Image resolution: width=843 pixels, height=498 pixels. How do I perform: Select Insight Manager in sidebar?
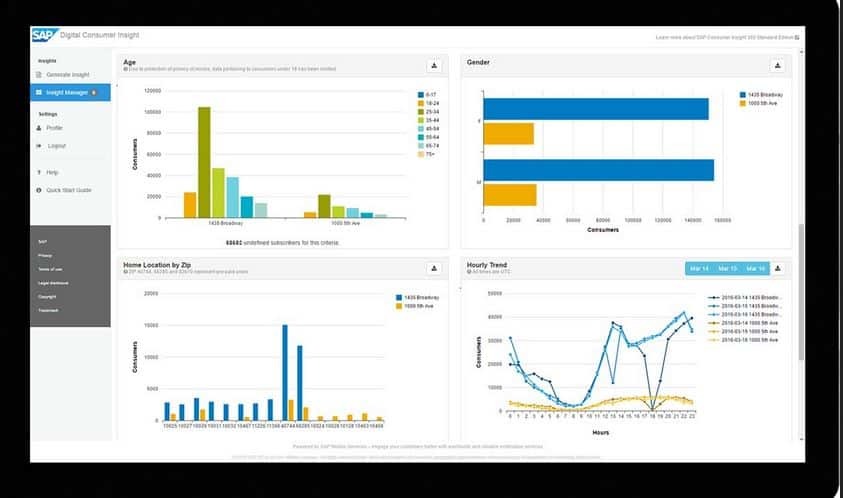point(68,92)
